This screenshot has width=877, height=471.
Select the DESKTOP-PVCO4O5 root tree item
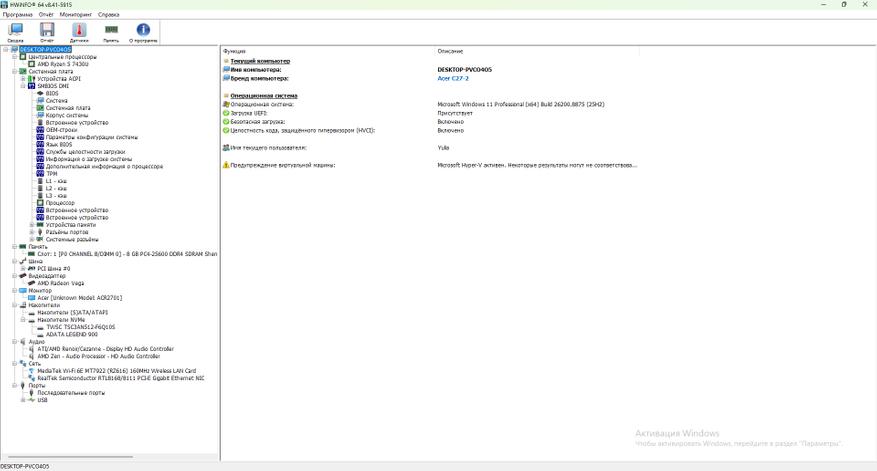point(46,50)
